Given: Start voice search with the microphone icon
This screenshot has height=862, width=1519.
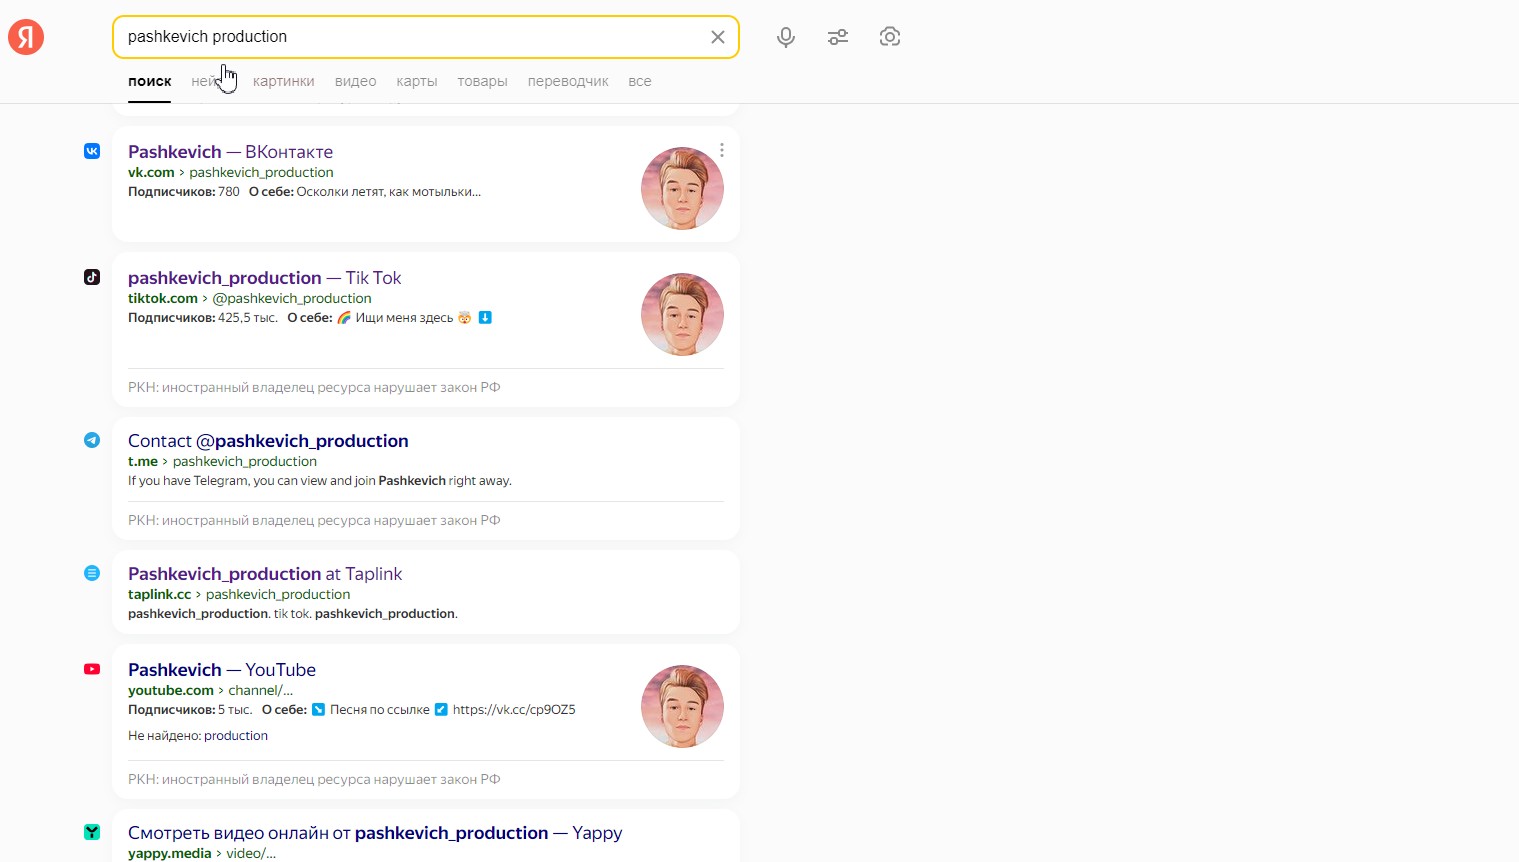Looking at the screenshot, I should coord(786,37).
